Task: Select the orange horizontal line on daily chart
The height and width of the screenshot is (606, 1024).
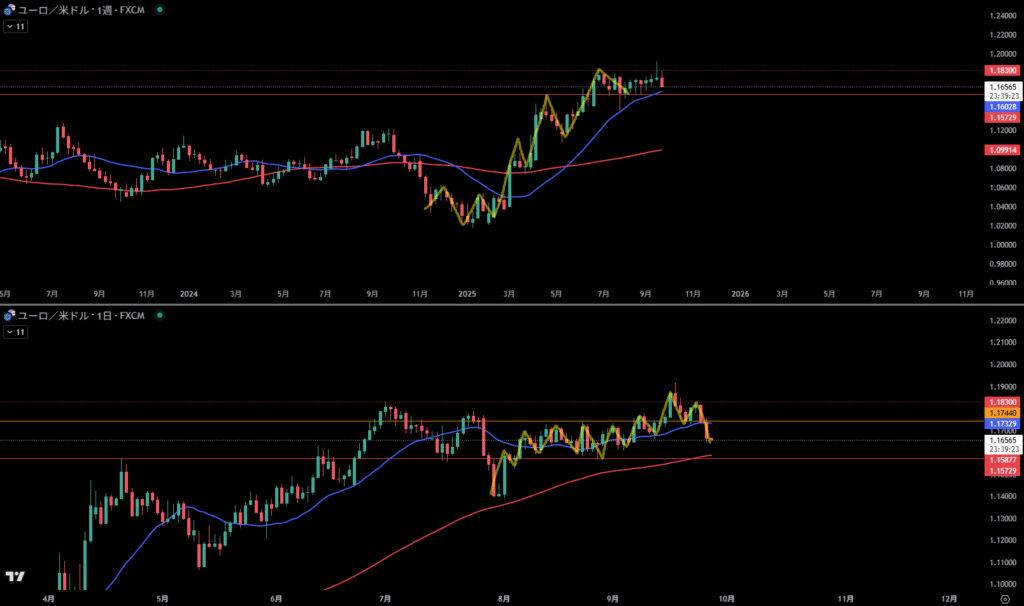Action: click(300, 421)
